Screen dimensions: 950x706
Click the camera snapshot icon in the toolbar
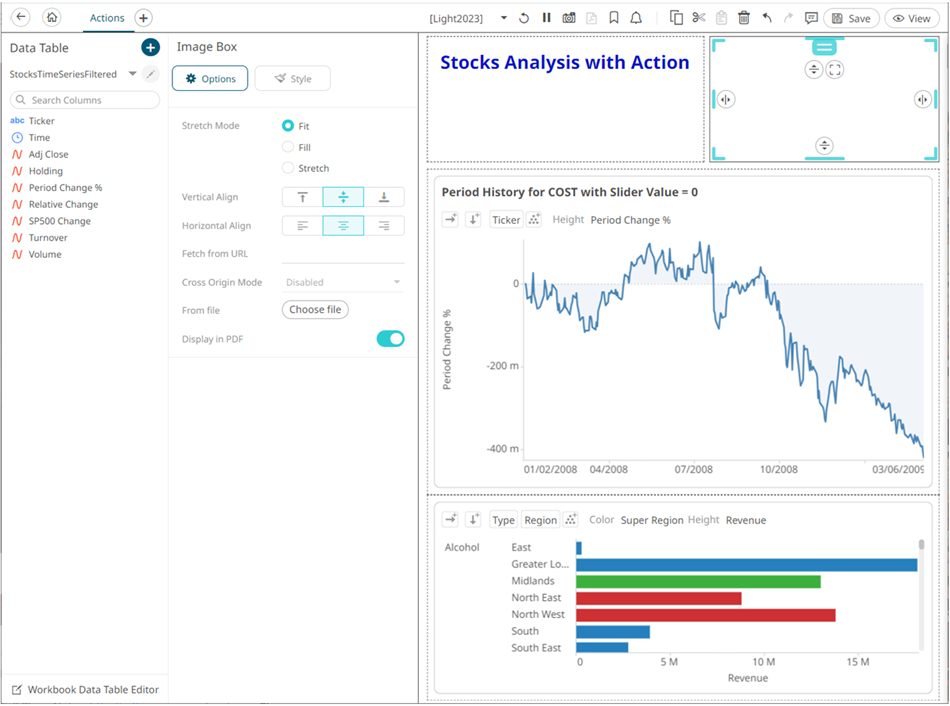tap(569, 18)
